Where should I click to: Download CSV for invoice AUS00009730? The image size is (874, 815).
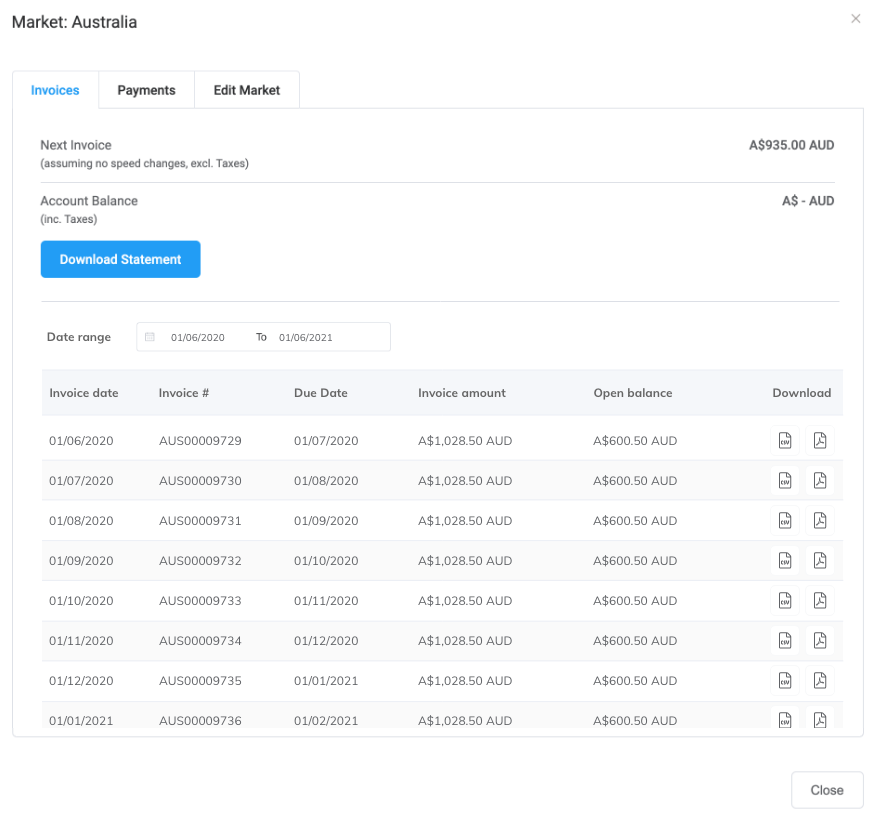785,481
